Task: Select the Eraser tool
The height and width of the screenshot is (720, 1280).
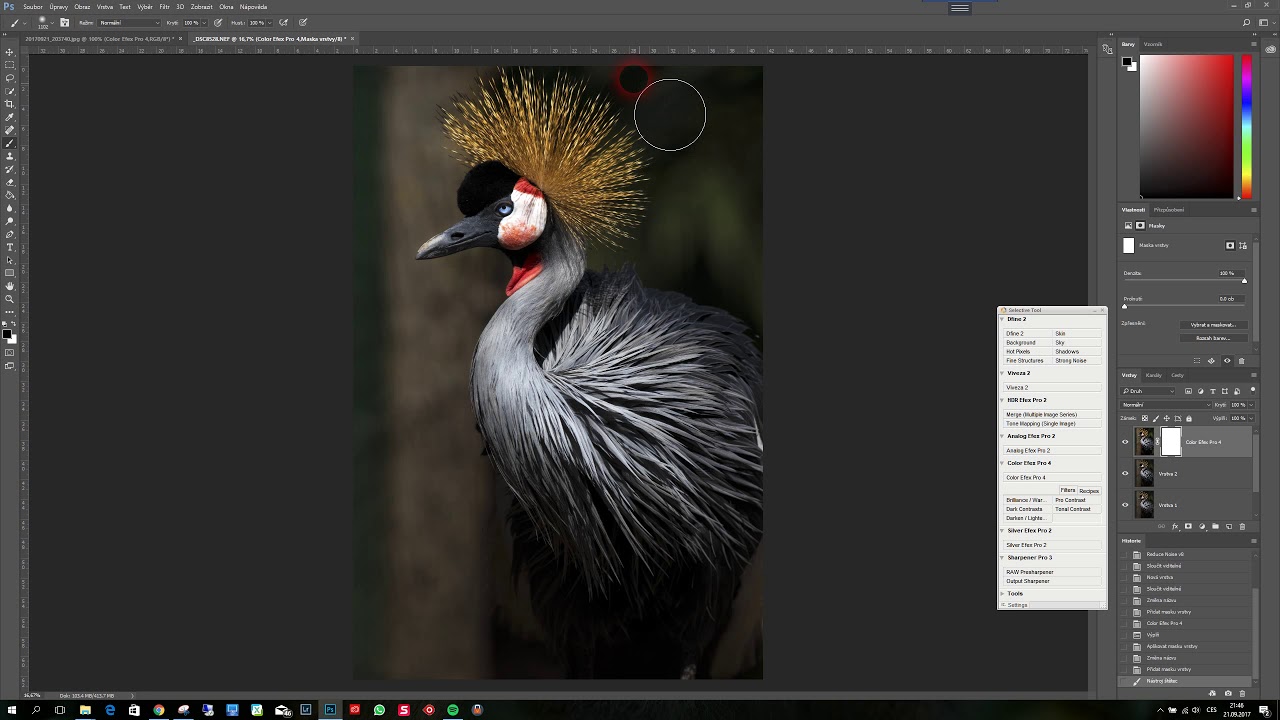Action: tap(10, 182)
